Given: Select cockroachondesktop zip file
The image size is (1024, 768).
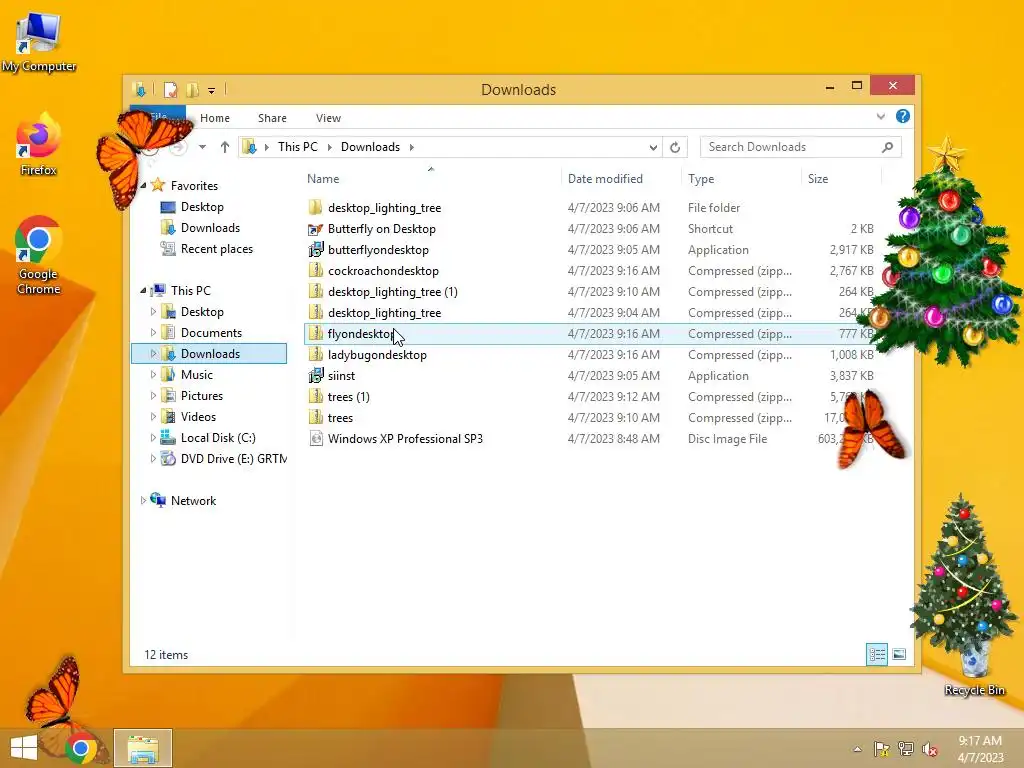Looking at the screenshot, I should click(383, 270).
